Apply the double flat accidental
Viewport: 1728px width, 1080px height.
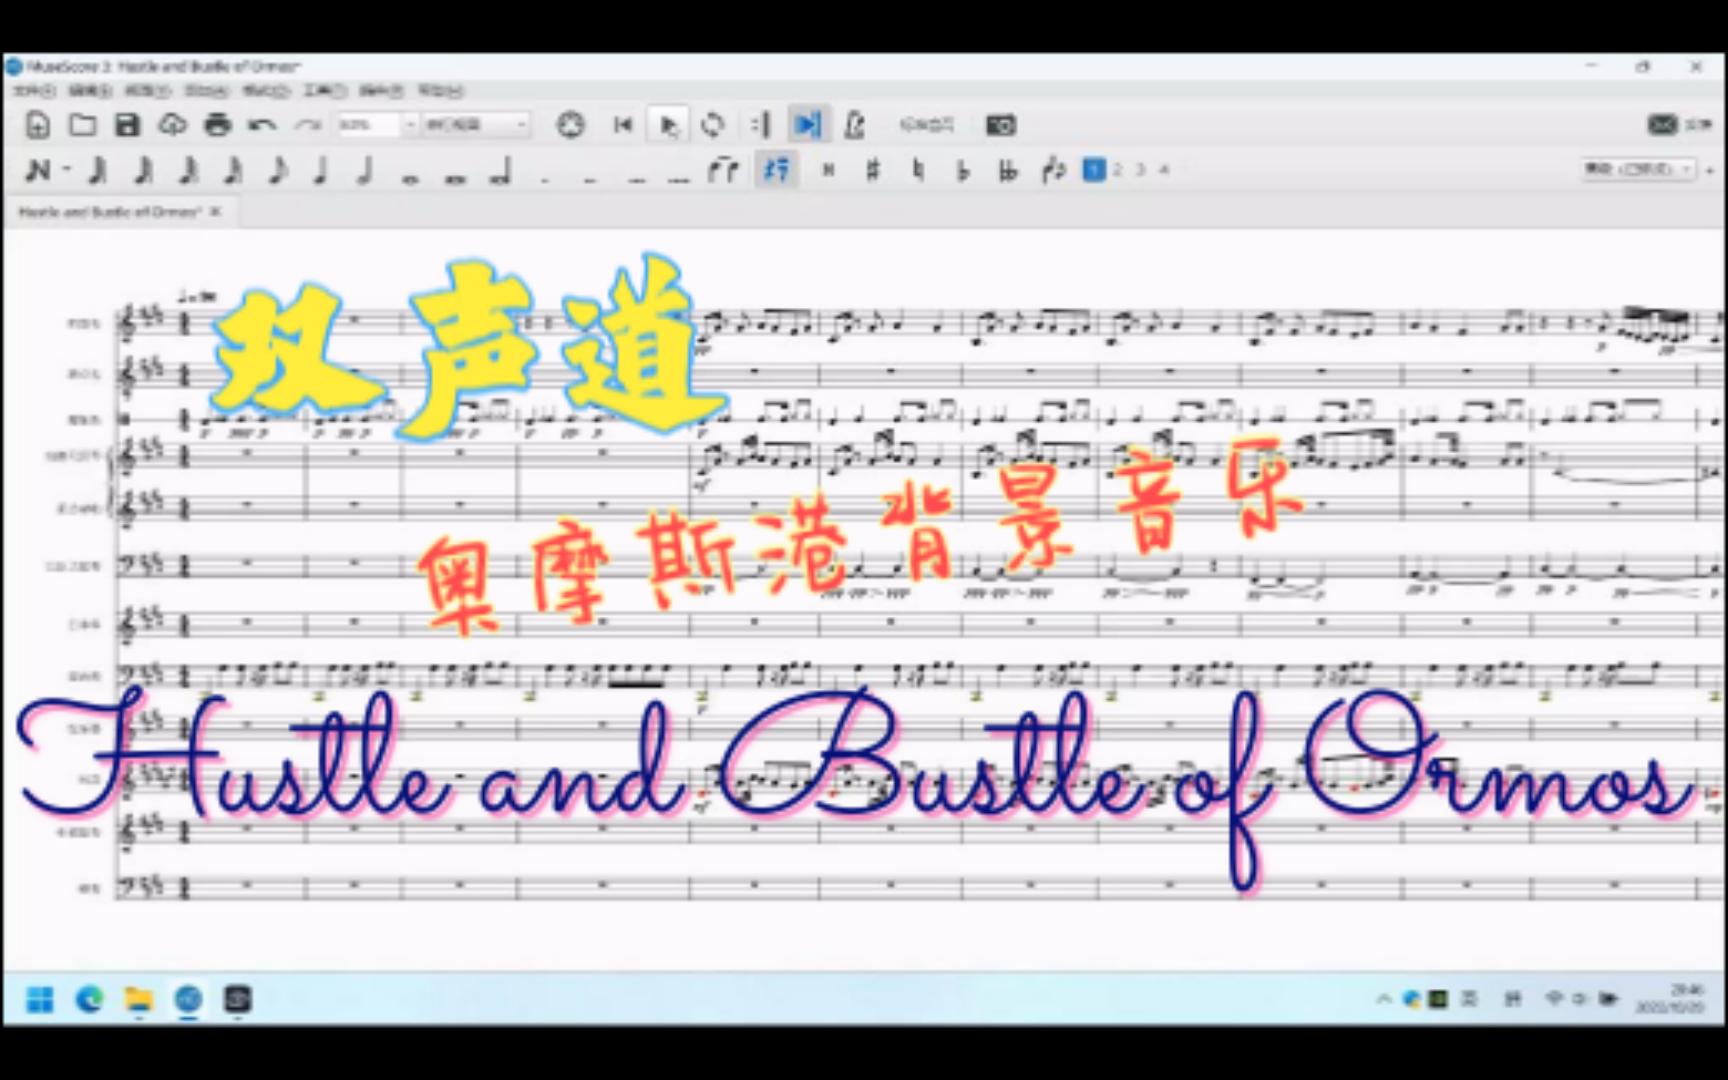click(x=1008, y=170)
